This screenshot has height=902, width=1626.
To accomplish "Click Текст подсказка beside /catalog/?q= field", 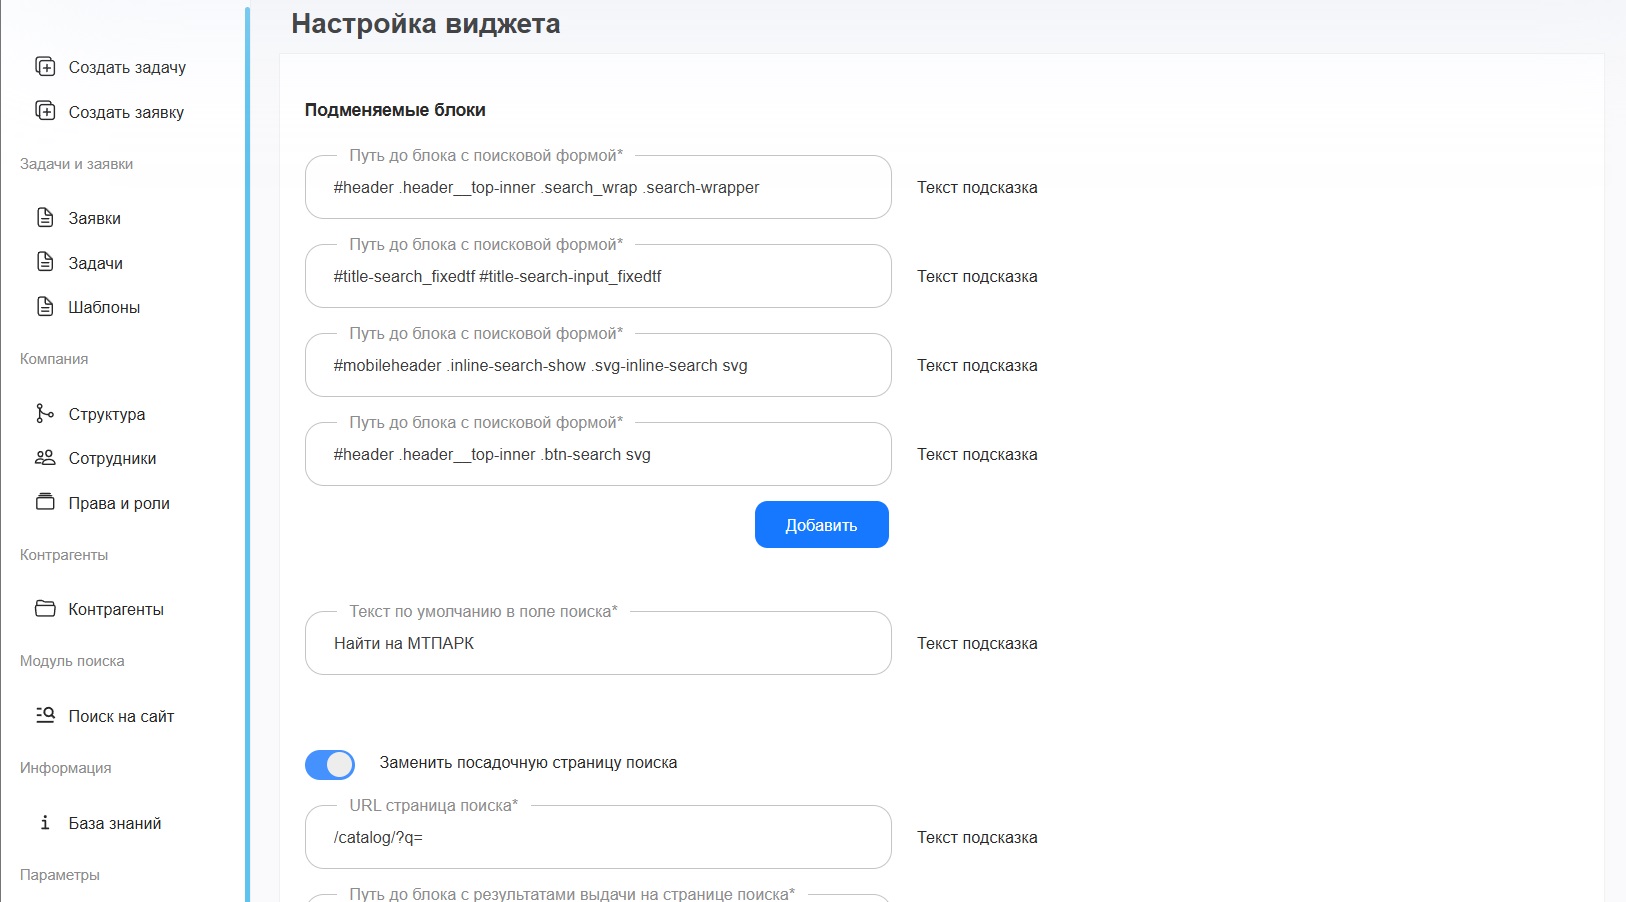I will (977, 838).
